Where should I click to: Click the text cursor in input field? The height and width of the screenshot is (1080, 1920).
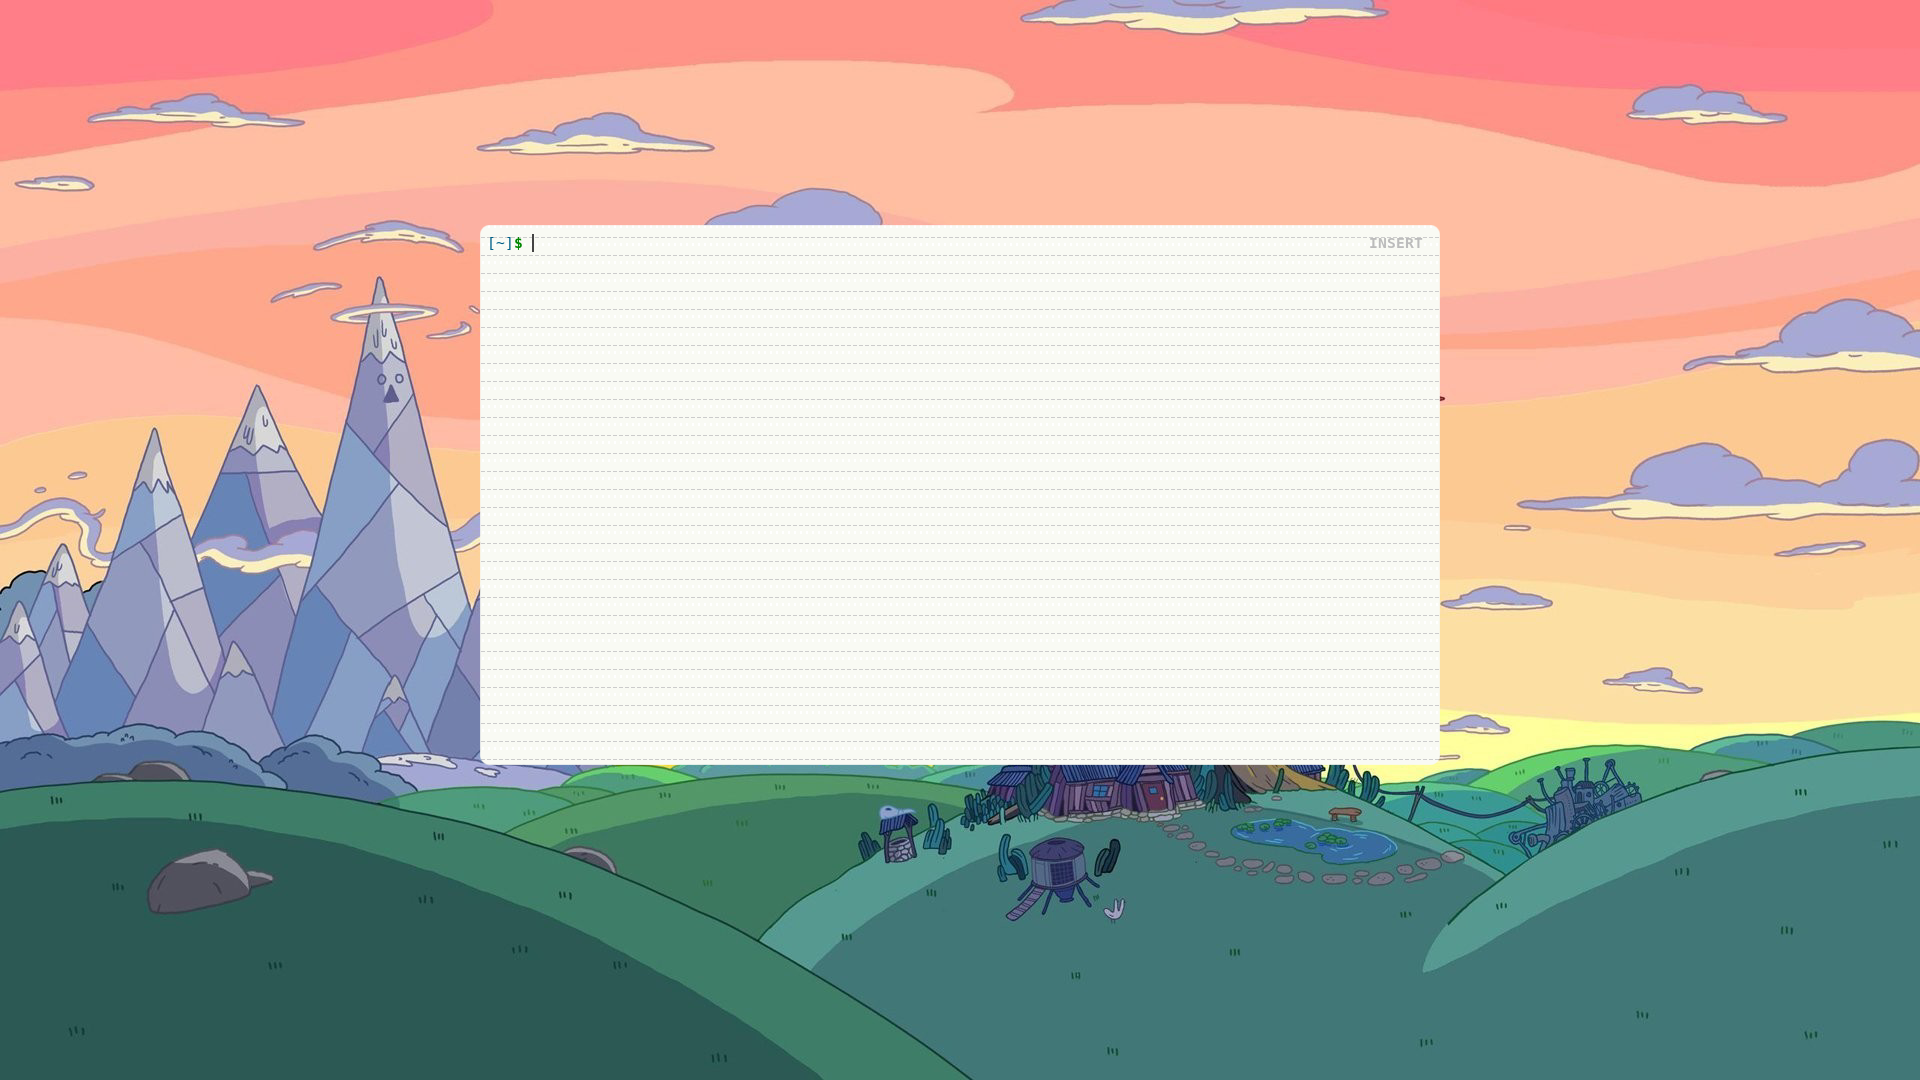[x=531, y=243]
